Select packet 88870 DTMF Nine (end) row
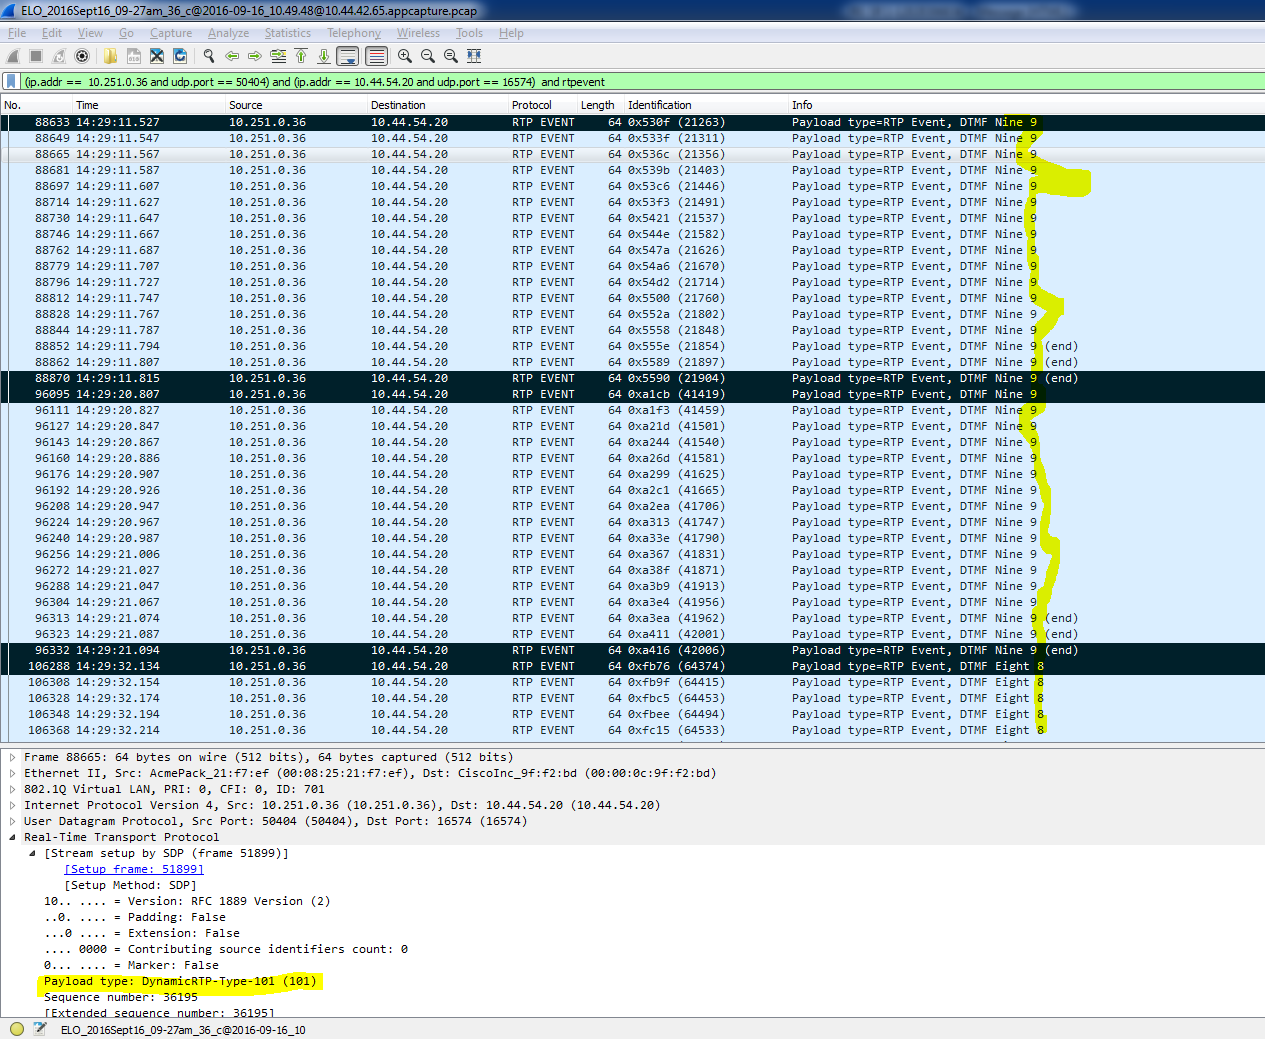Screen dimensions: 1265x1039 tap(632, 378)
